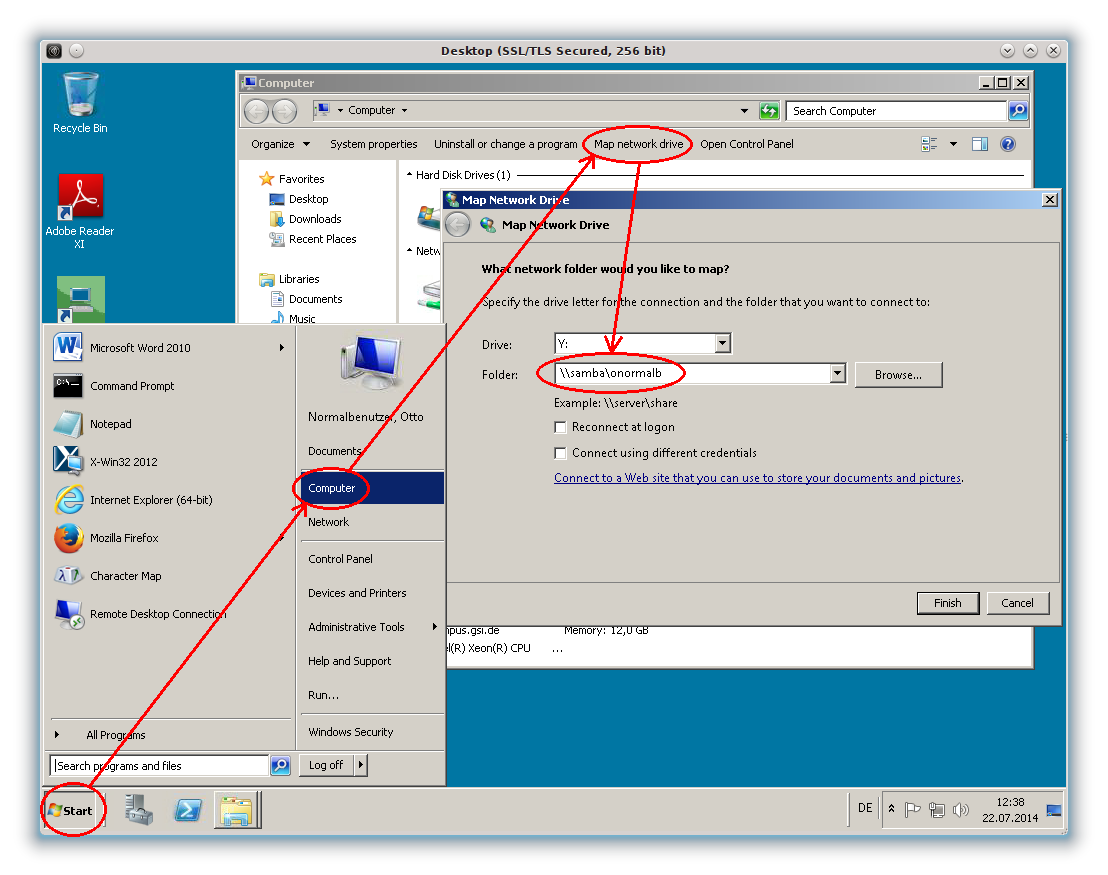Screen dimensions: 1108x875
Task: Click the Recycle Bin desktop icon
Action: [x=81, y=102]
